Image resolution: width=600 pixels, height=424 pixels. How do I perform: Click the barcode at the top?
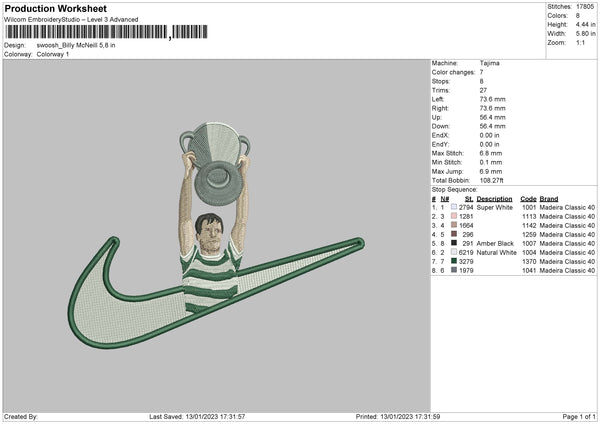(106, 32)
